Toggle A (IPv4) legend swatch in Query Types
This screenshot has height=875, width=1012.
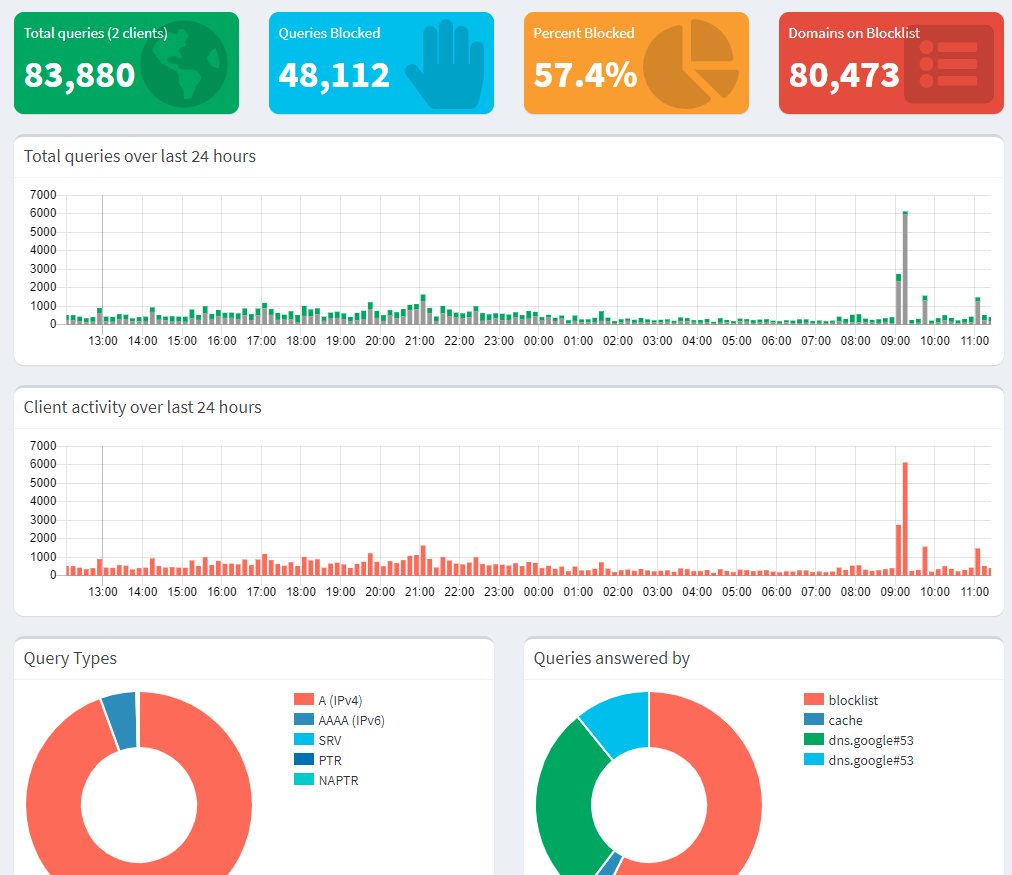304,699
